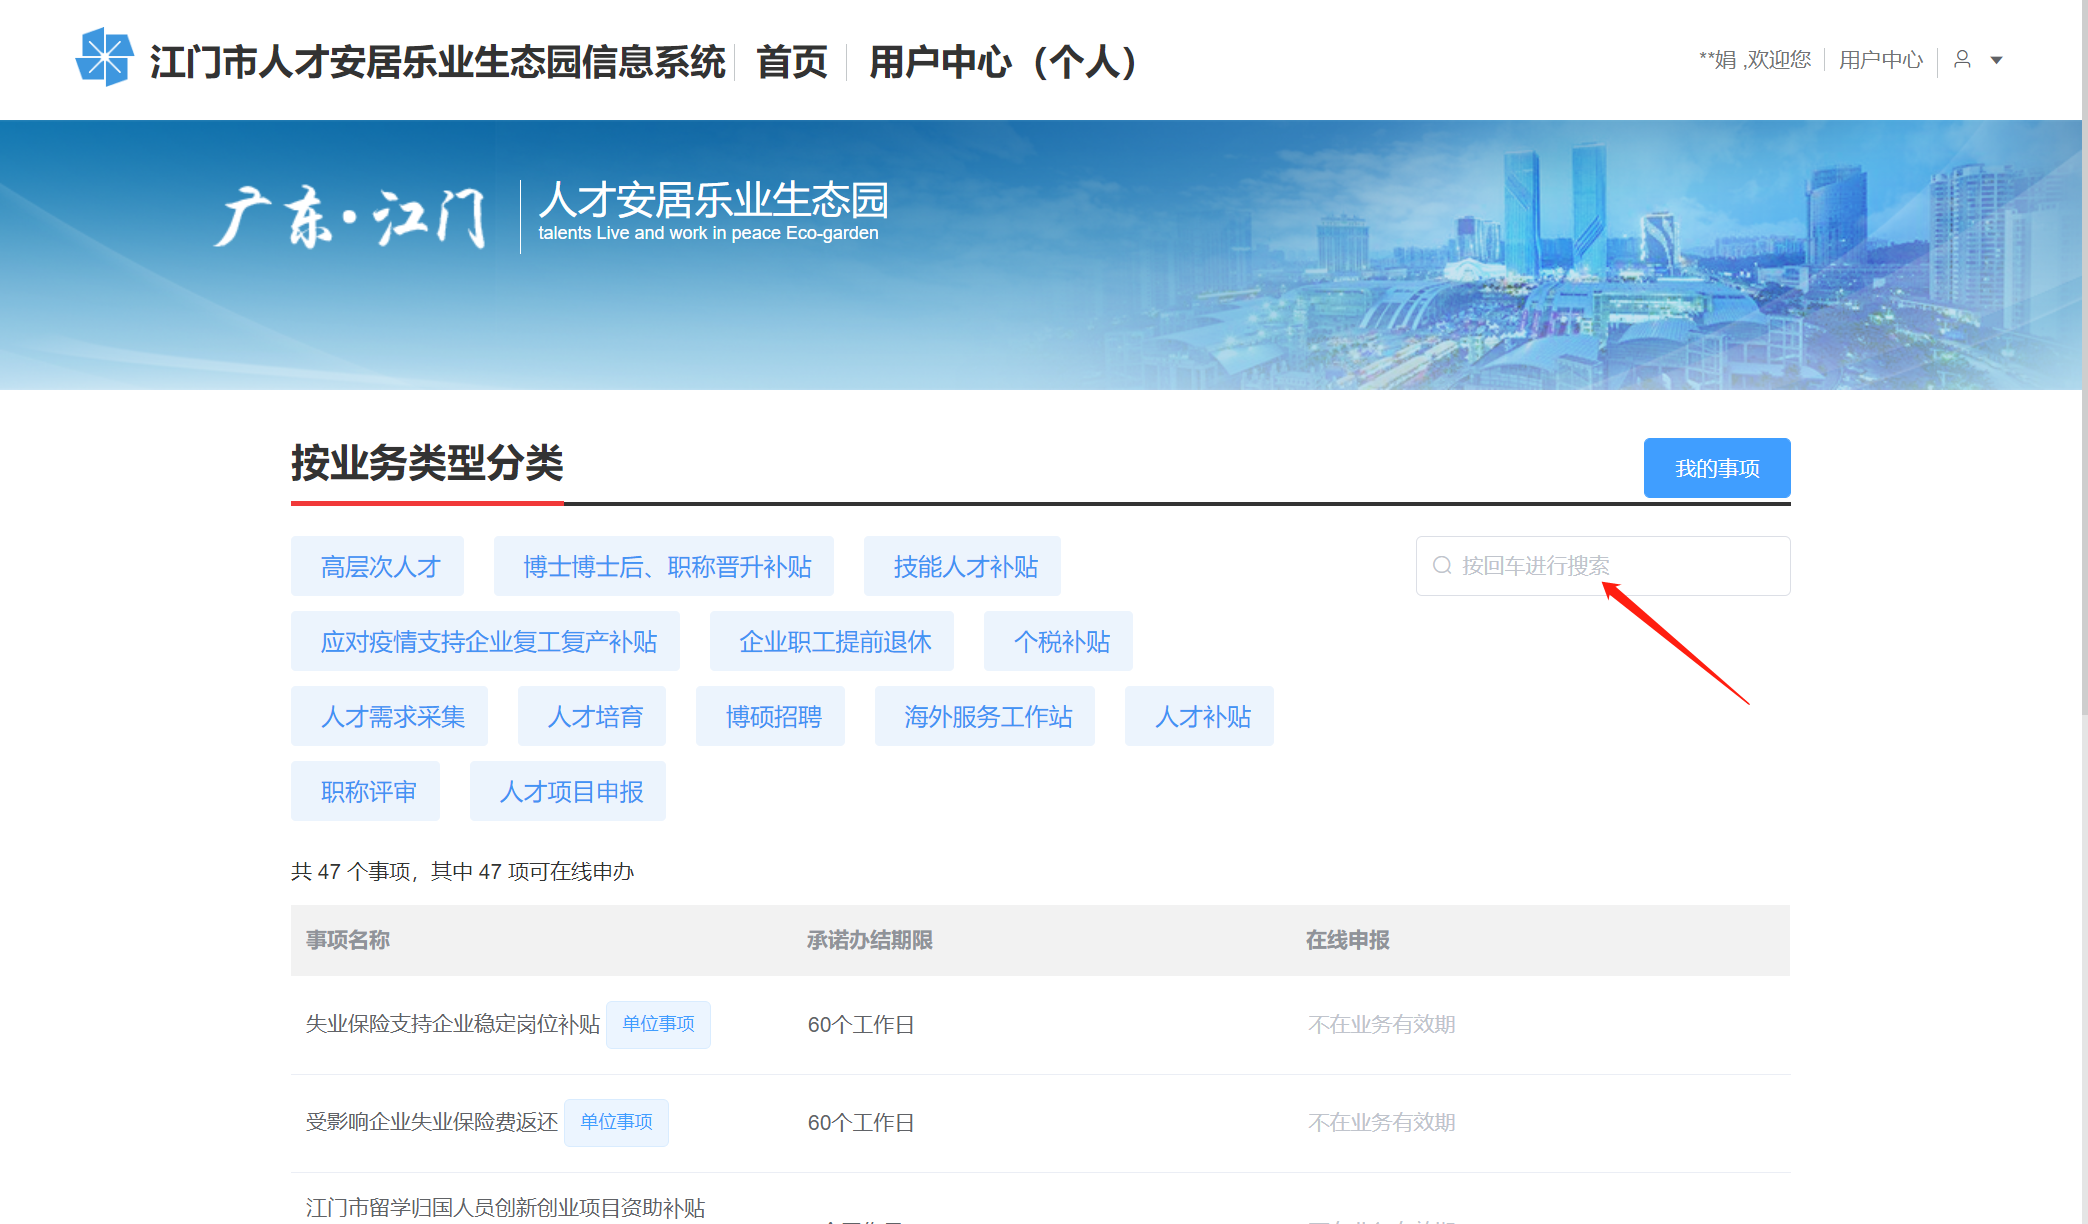Open 用户中心 link in top right
The image size is (2088, 1224).
coord(1880,60)
